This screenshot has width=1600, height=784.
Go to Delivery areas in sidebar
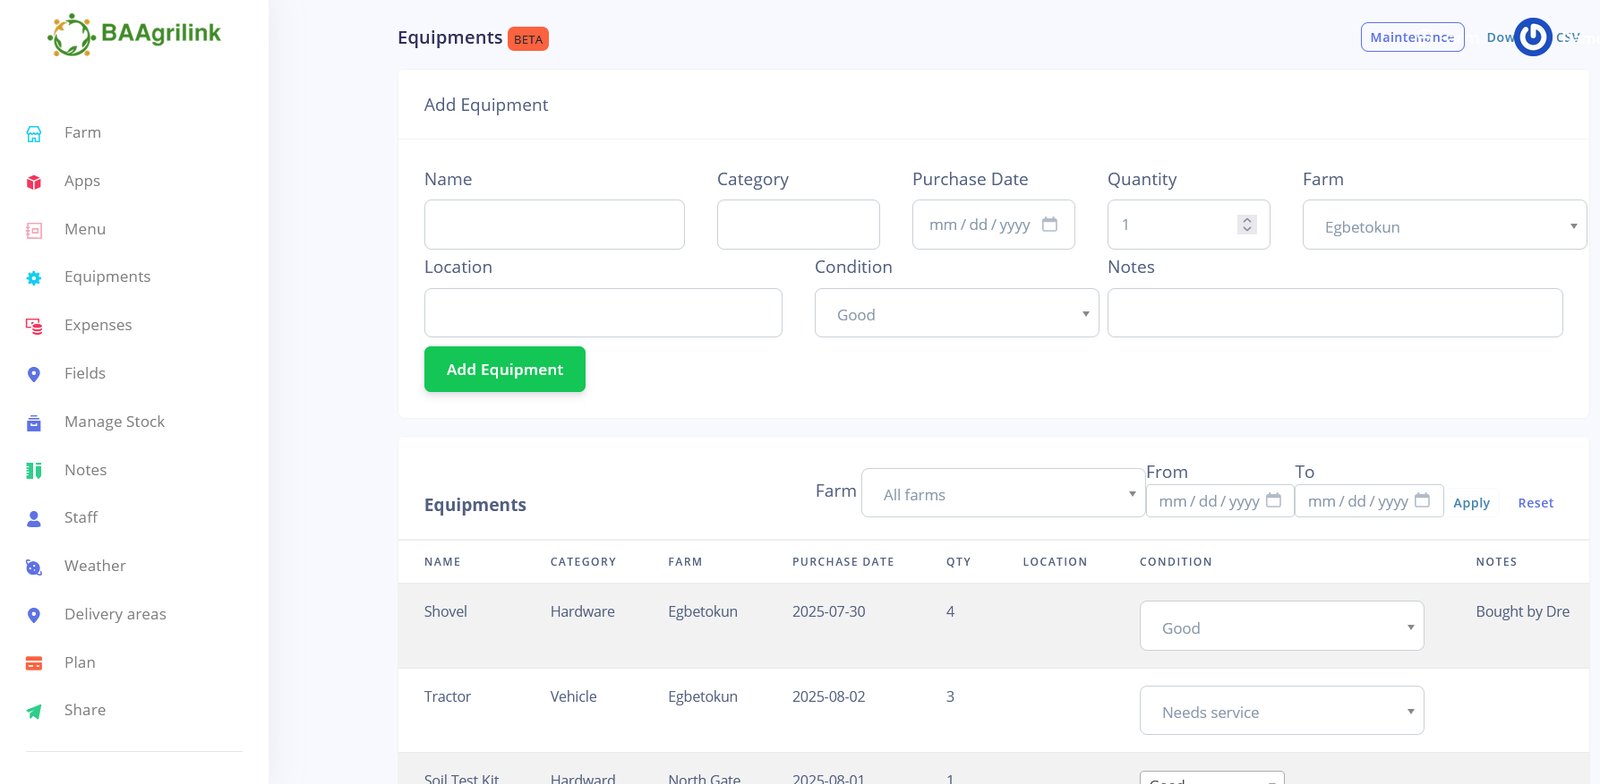pos(115,614)
